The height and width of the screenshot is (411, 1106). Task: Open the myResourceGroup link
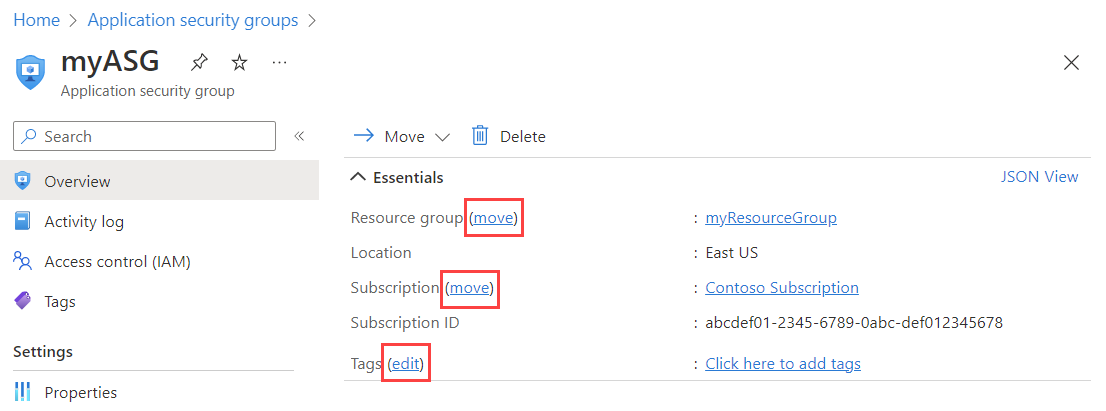(x=770, y=218)
